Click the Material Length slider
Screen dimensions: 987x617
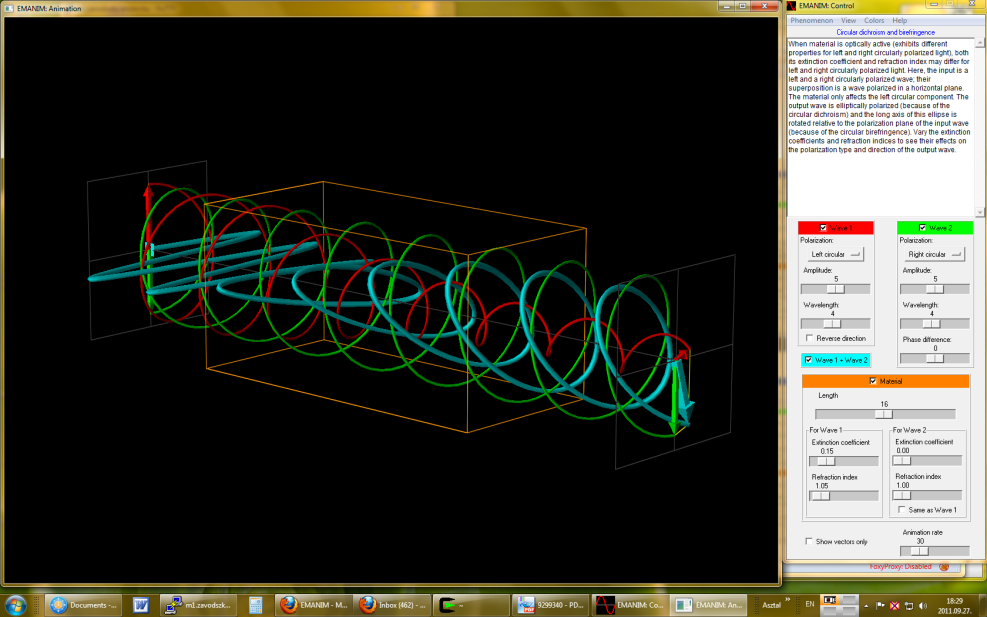[x=884, y=413]
